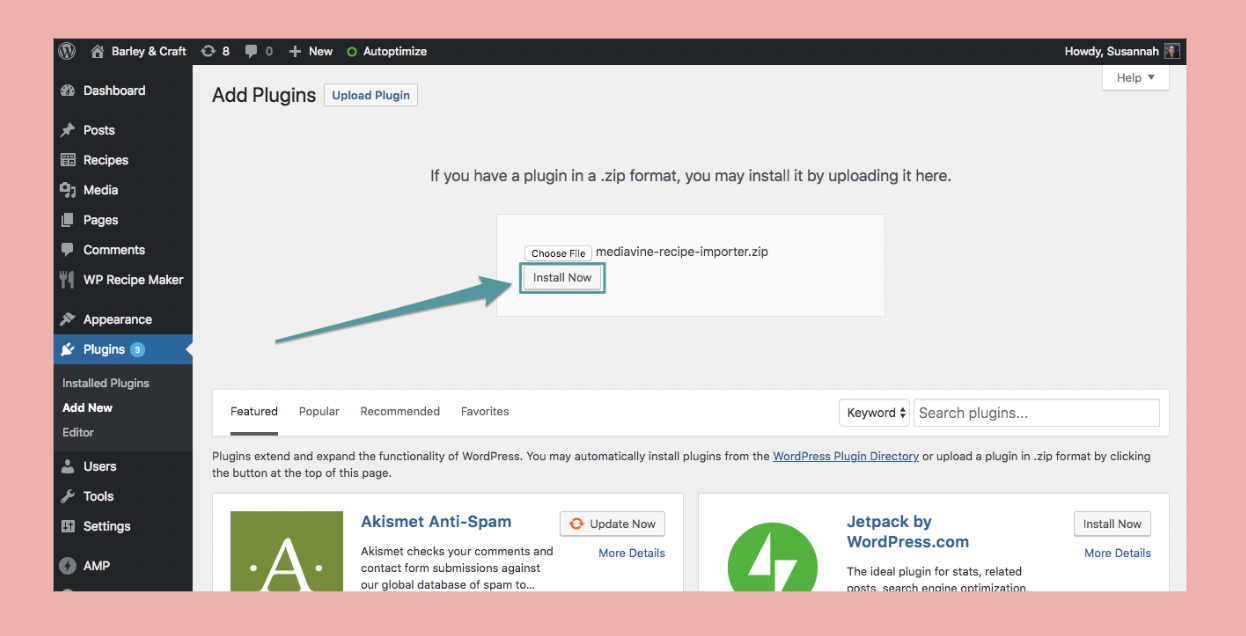Click the Appearance paintbrush icon

coord(68,320)
